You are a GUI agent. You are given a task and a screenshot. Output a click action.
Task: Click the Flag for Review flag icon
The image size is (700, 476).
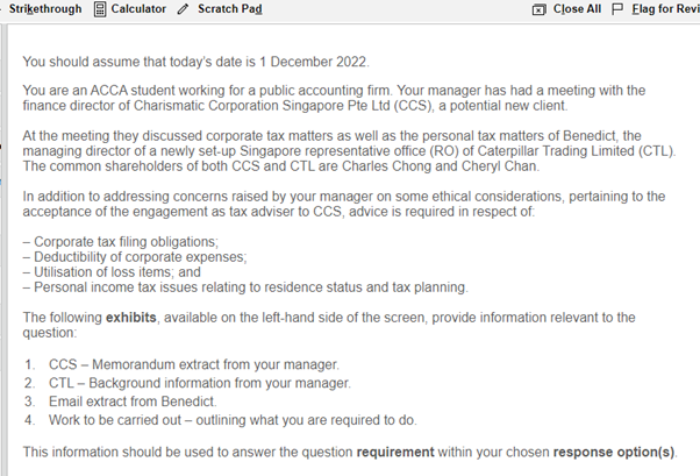click(x=617, y=9)
